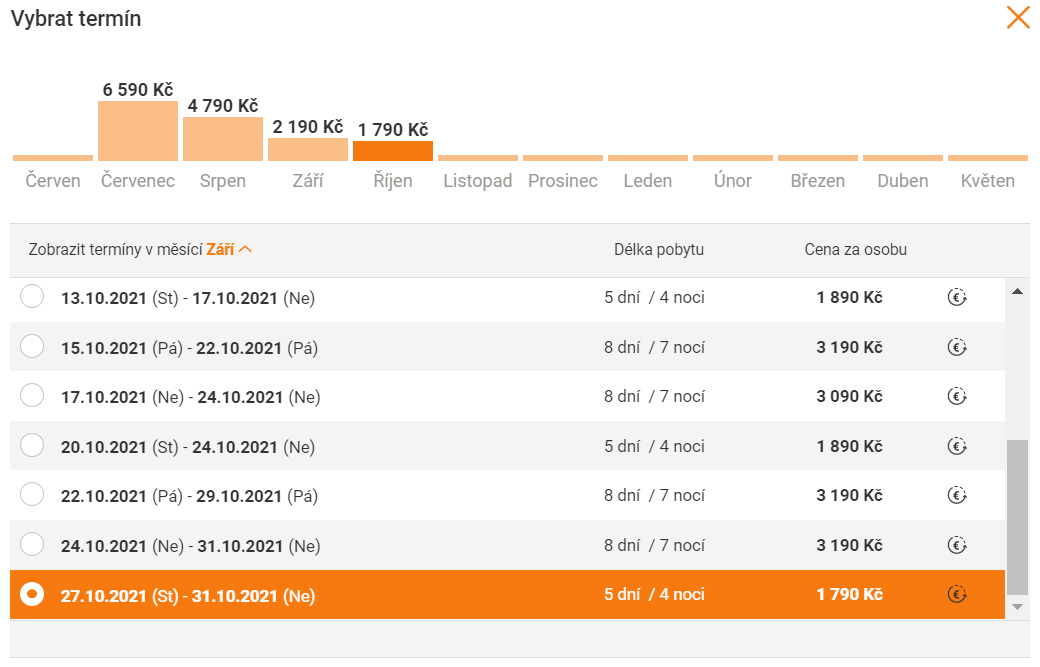
Task: Open euro price icon for 24.10.2021 row
Action: point(956,545)
